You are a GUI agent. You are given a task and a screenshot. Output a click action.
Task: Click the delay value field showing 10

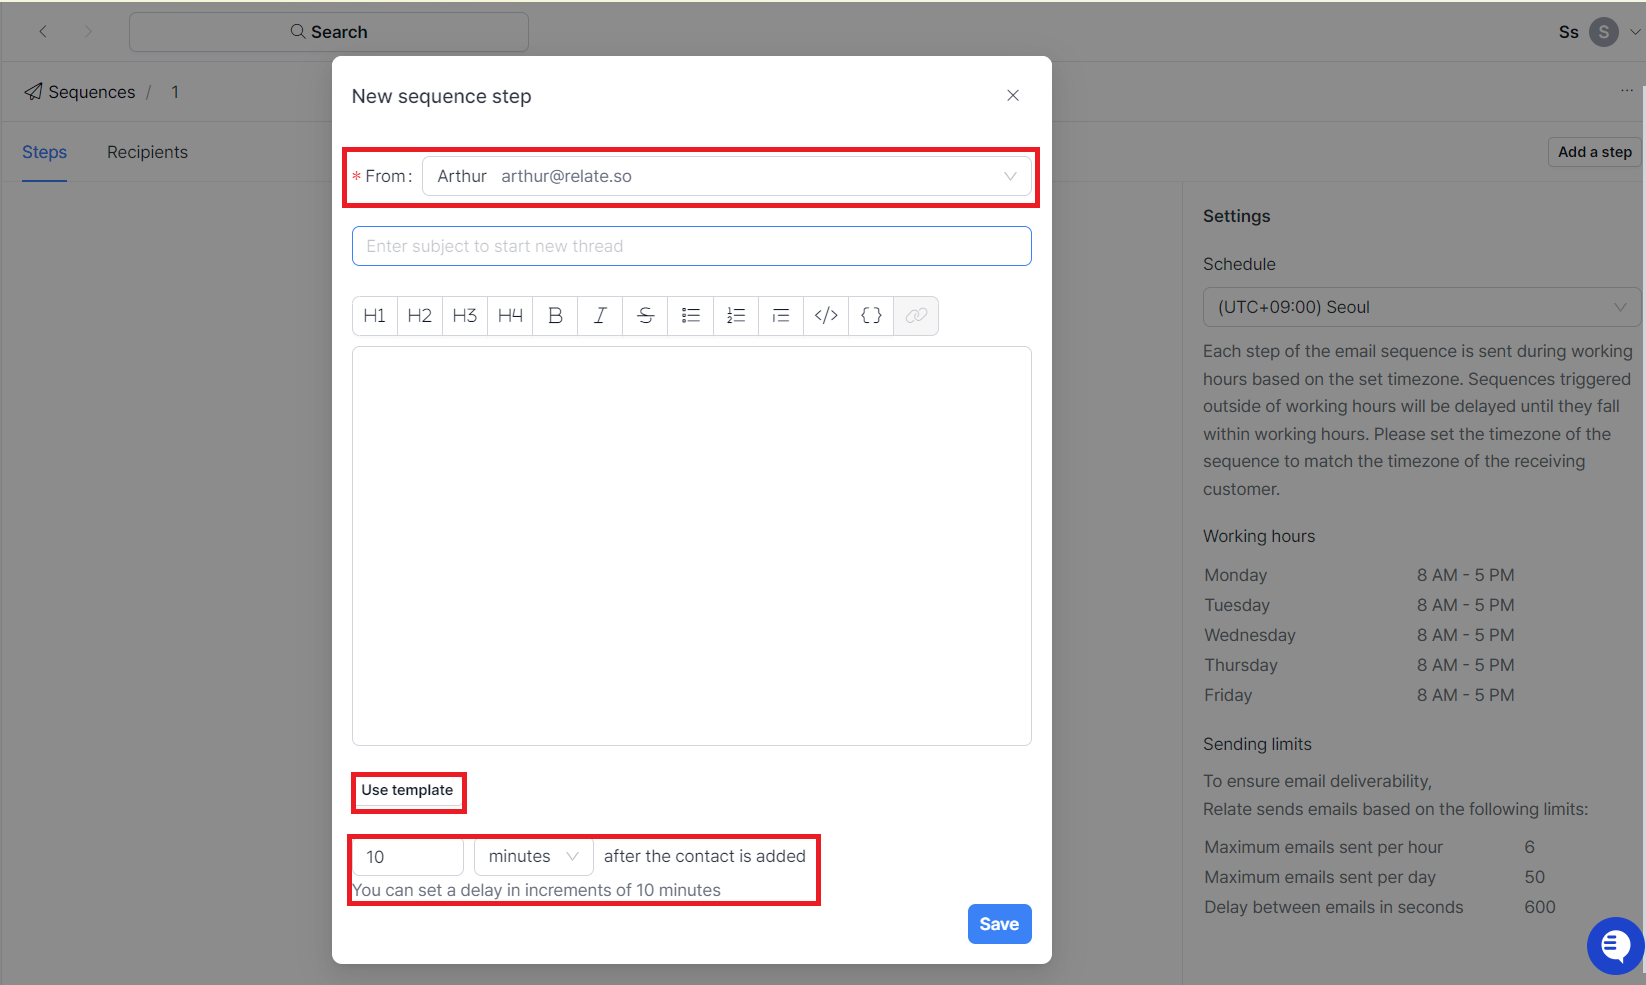[x=408, y=857]
